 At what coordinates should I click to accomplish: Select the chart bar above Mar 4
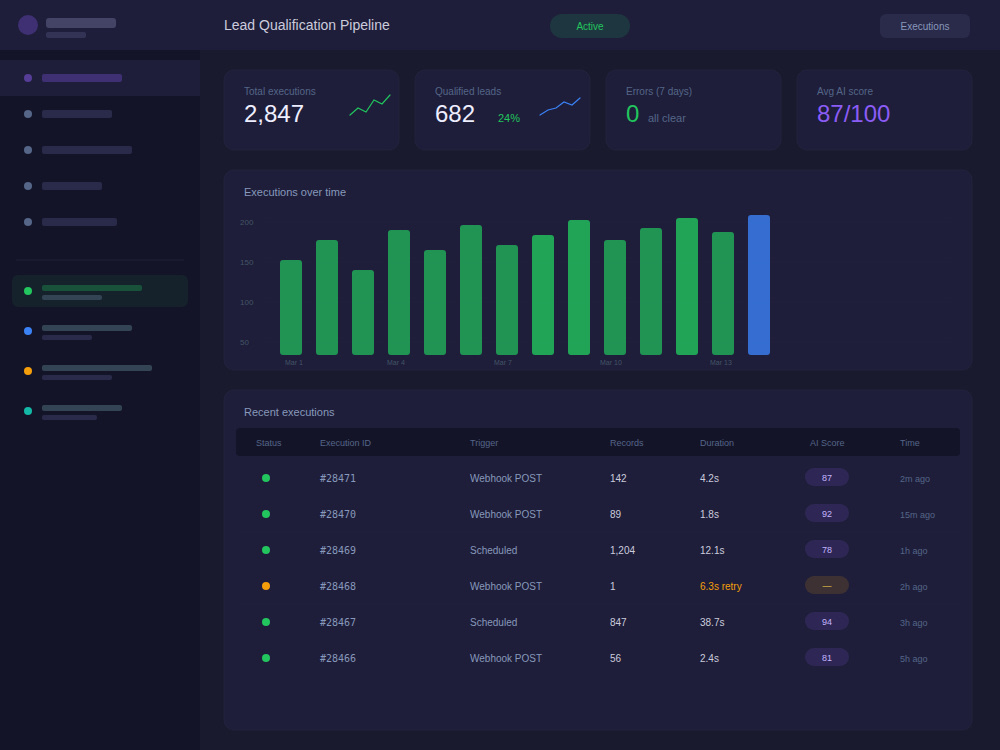point(399,293)
